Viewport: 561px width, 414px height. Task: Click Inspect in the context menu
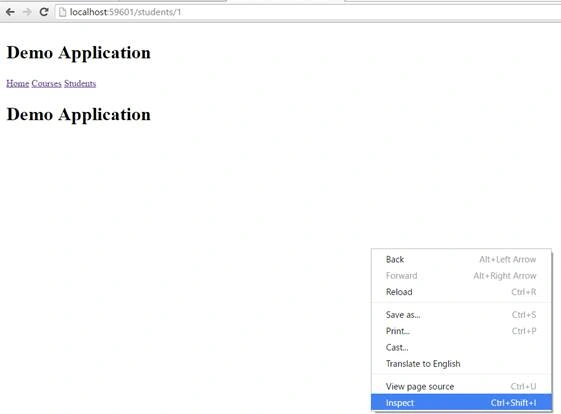pos(462,403)
